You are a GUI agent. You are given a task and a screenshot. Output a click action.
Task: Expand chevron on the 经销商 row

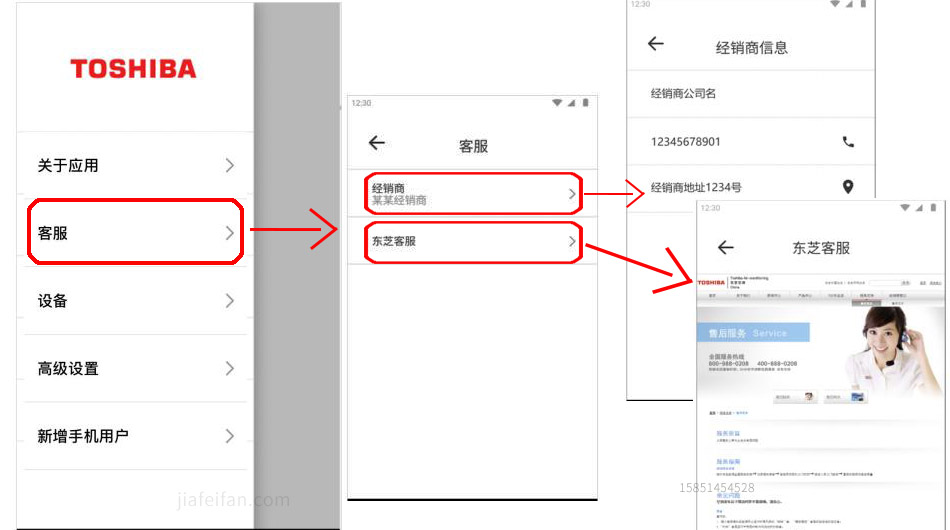(572, 194)
